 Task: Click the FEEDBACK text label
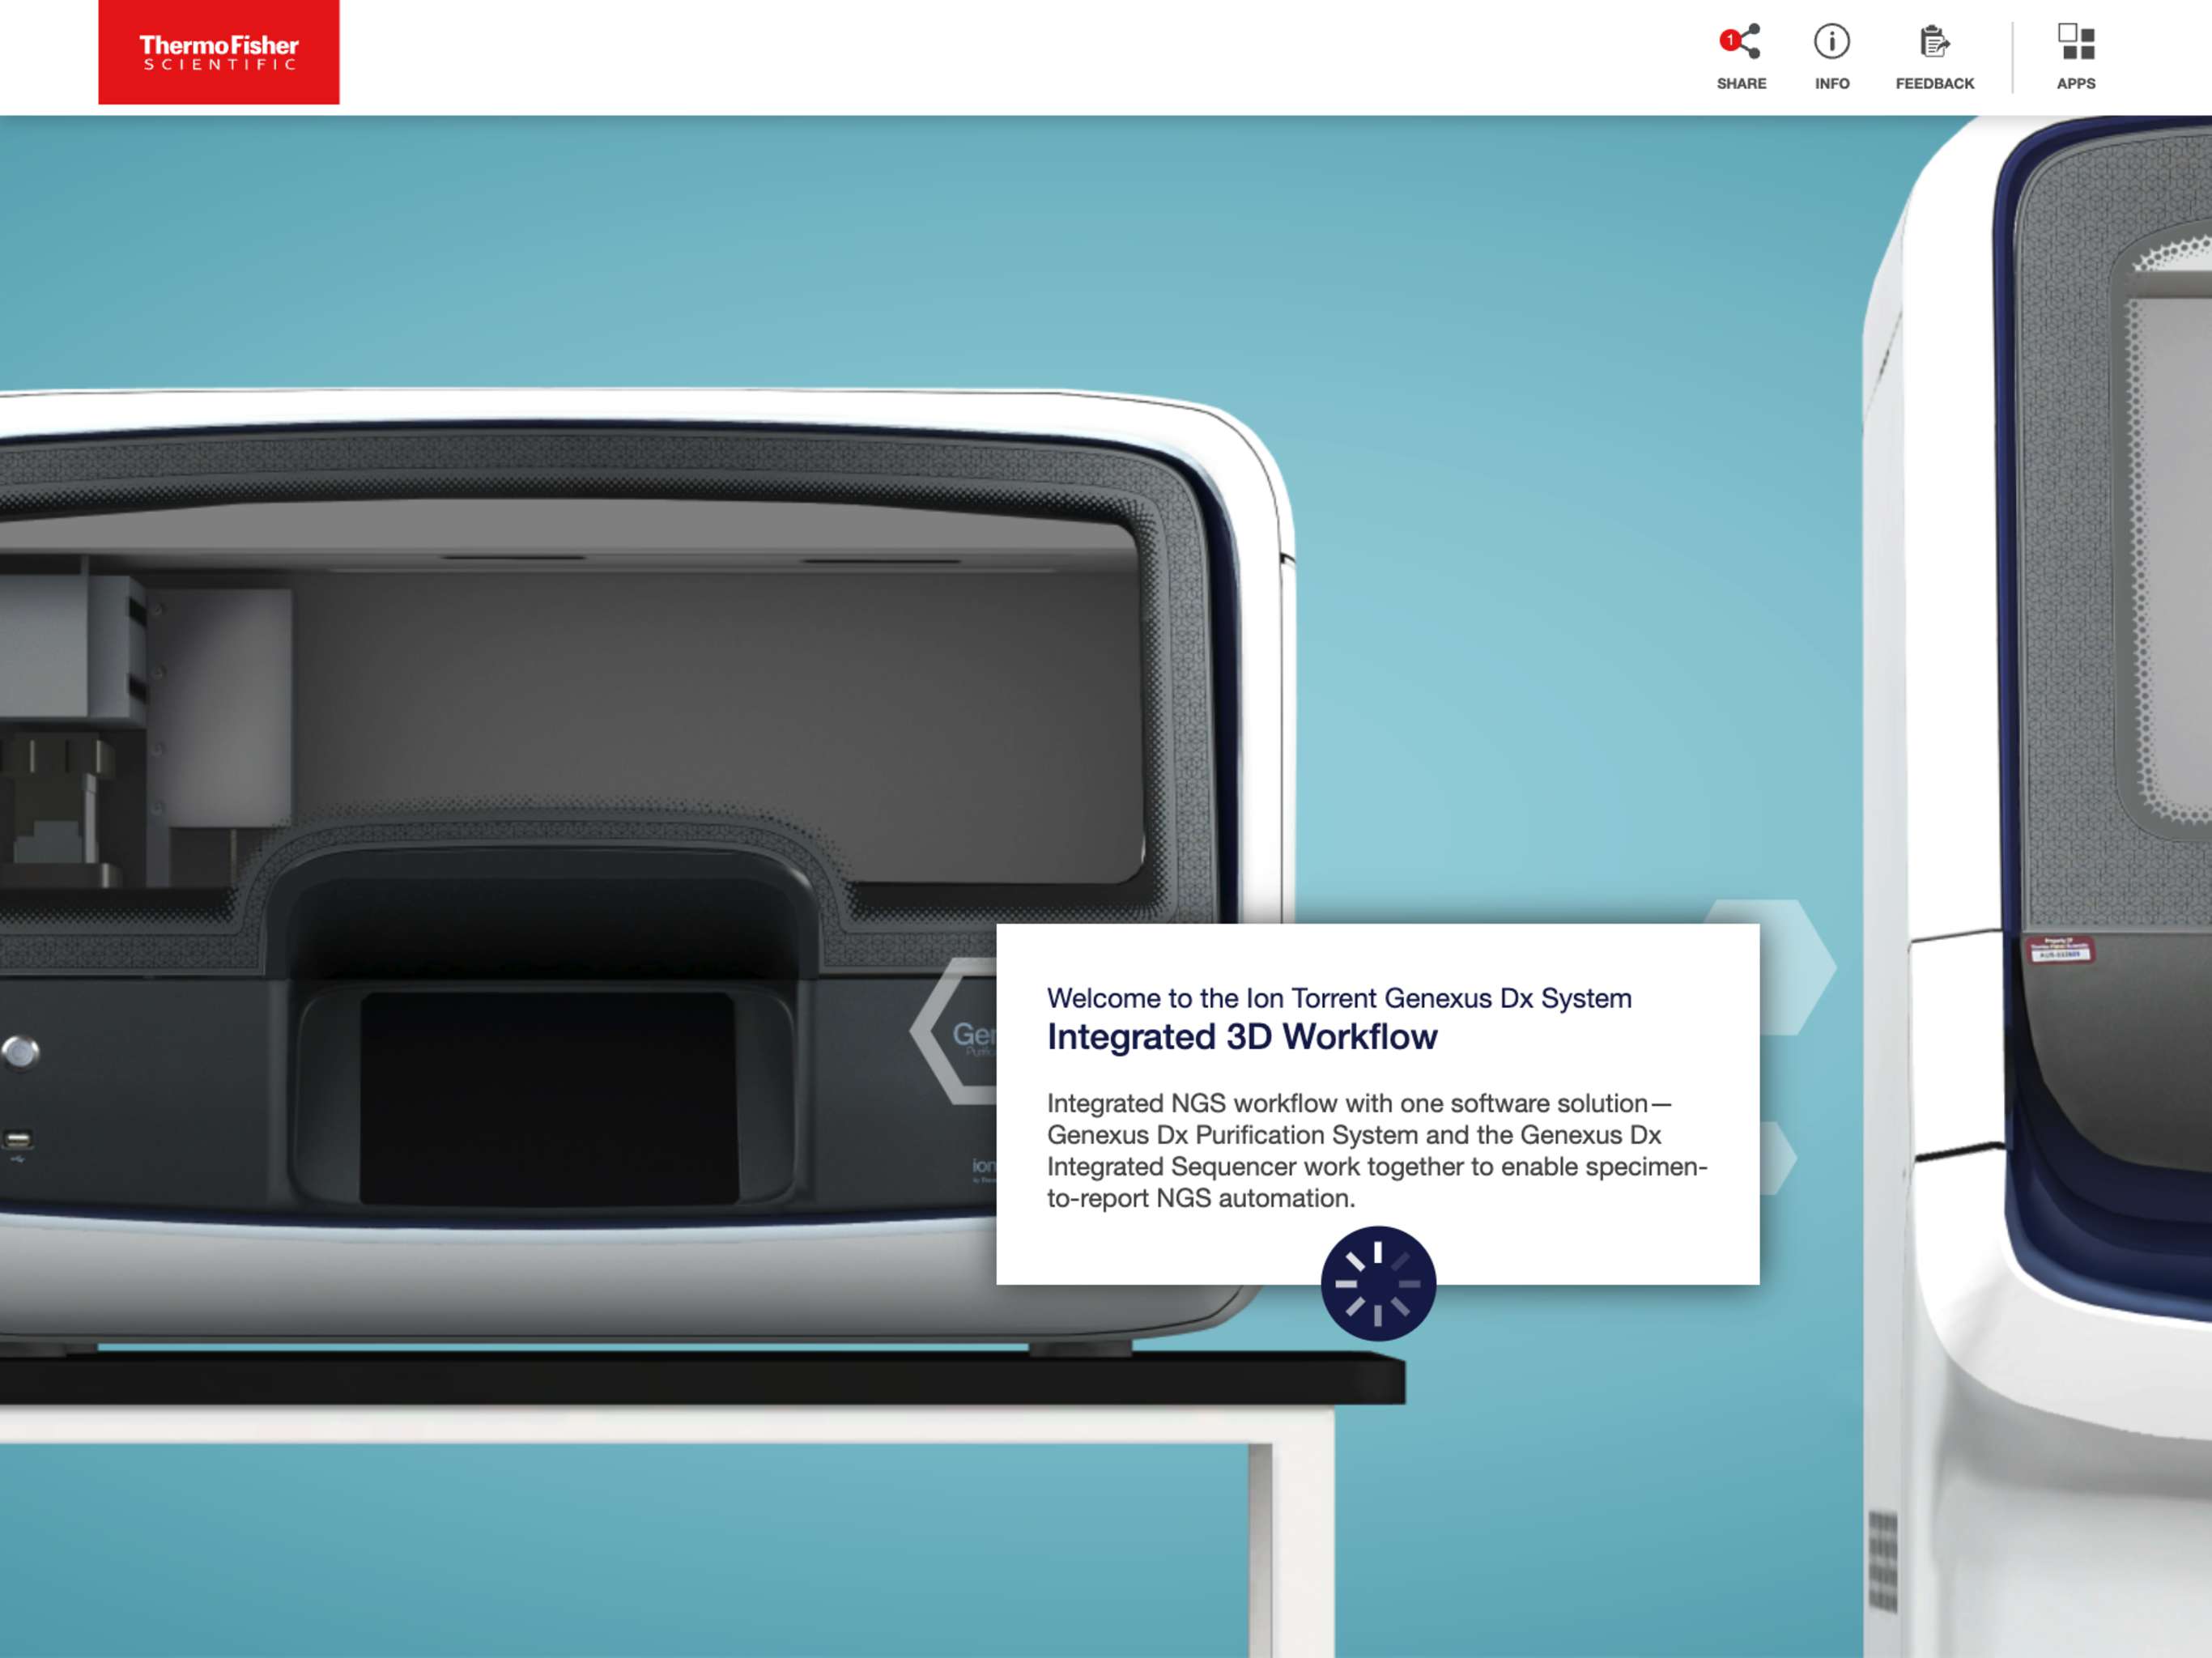(1934, 84)
